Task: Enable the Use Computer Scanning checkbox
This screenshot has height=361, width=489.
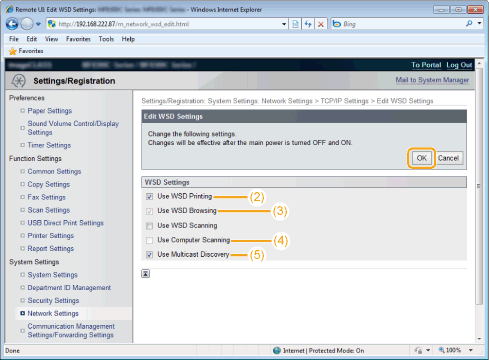Action: (x=149, y=240)
